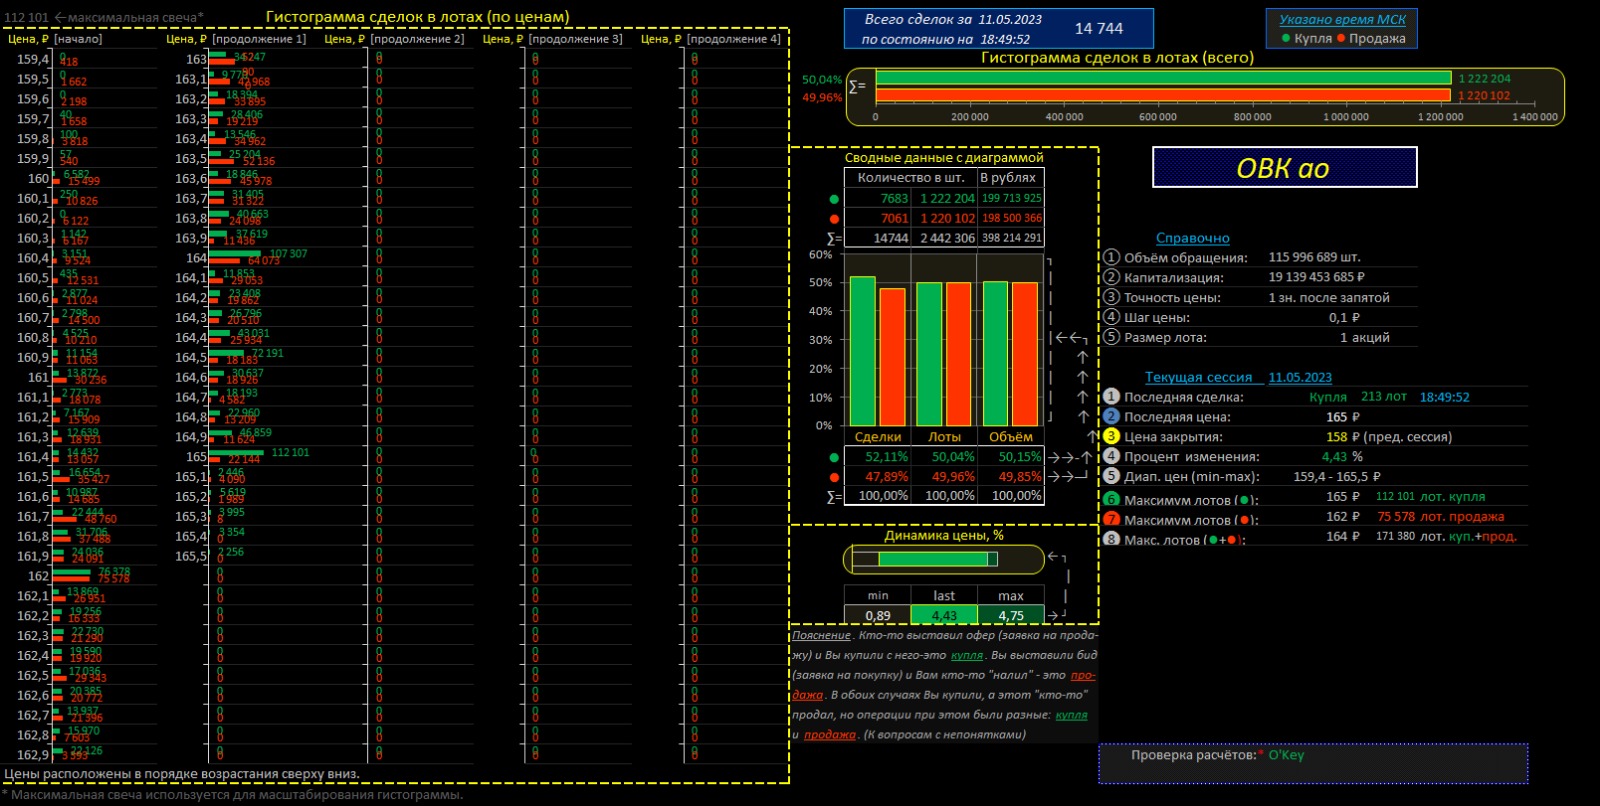The width and height of the screenshot is (1600, 806).
Task: Click blue circle 2 beside Последняя цена
Action: click(x=1111, y=416)
